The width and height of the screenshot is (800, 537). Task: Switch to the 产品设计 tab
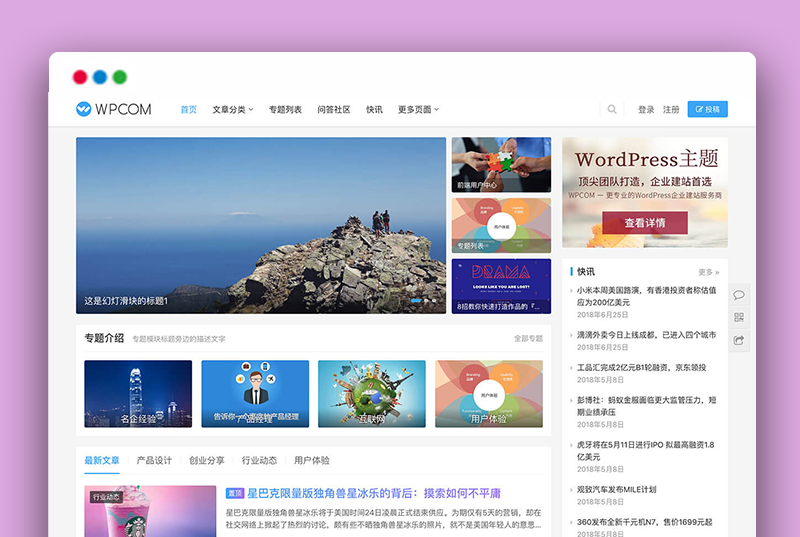pos(154,460)
